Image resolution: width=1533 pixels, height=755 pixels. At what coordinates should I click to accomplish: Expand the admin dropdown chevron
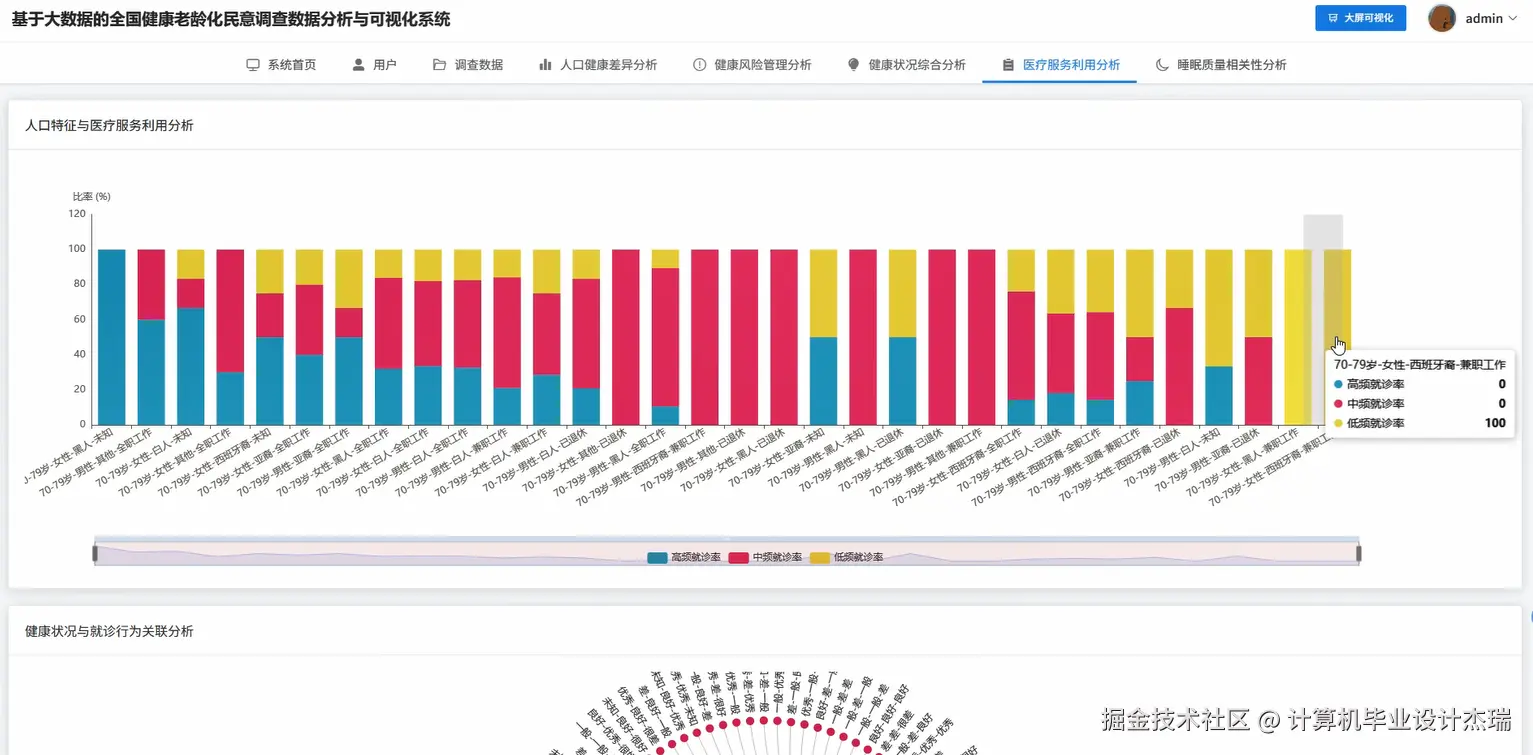point(1512,19)
